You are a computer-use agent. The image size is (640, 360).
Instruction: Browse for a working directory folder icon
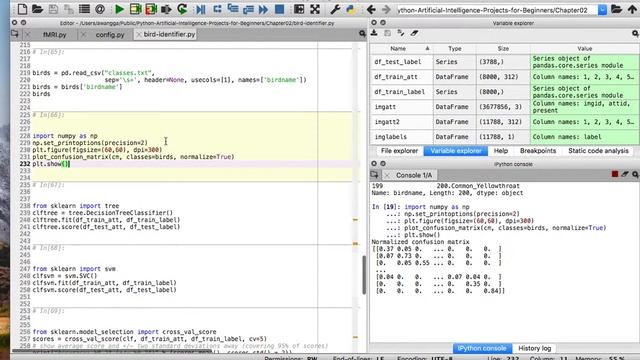616,9
